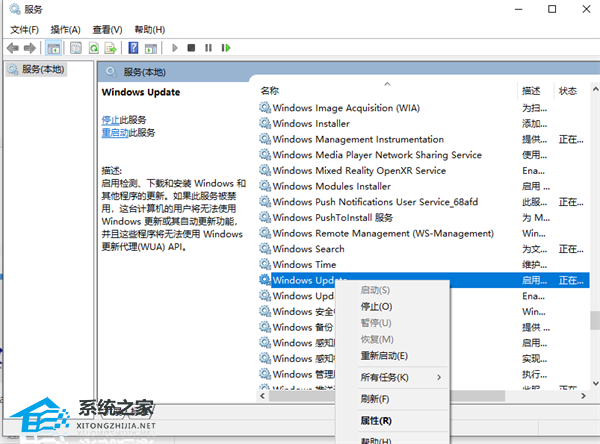Open the 查看(V) menu

[107, 29]
